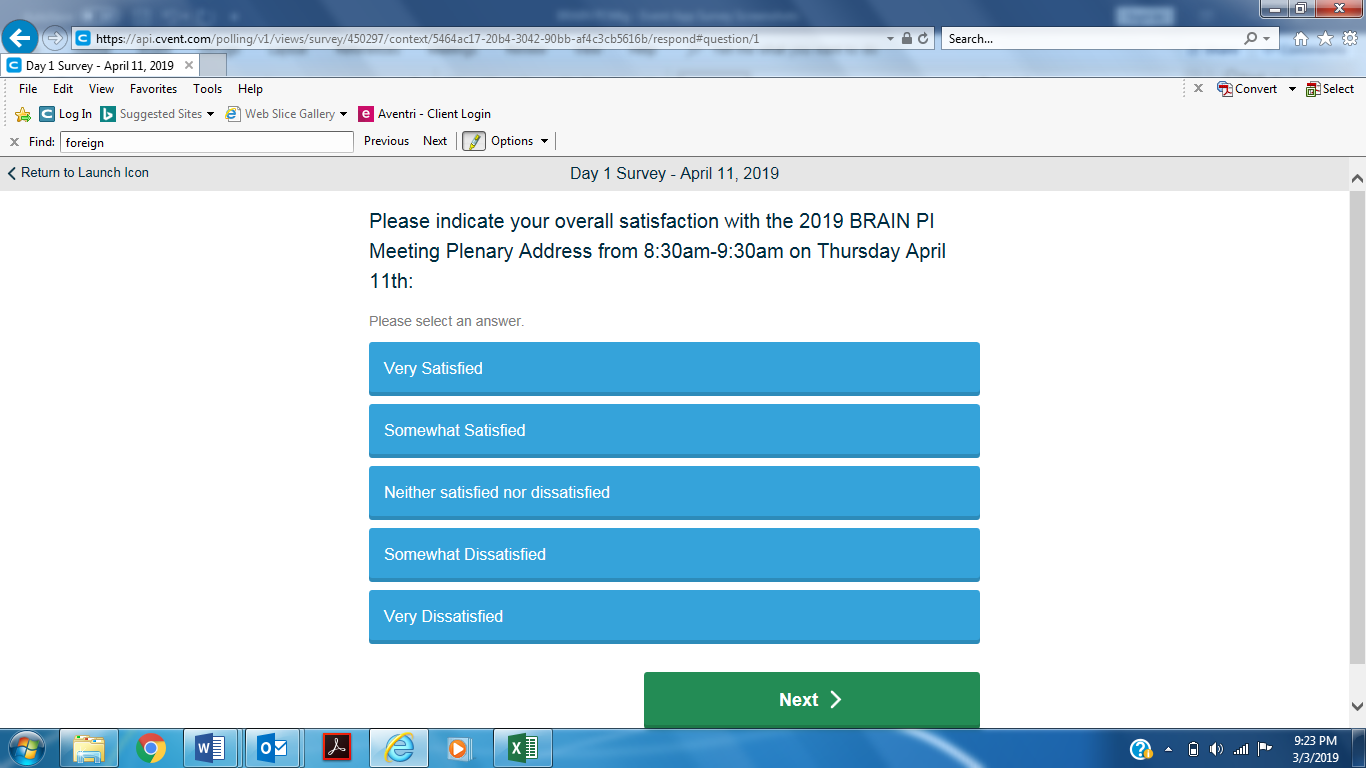Open Aventri - Client Login favorite

pos(424,114)
